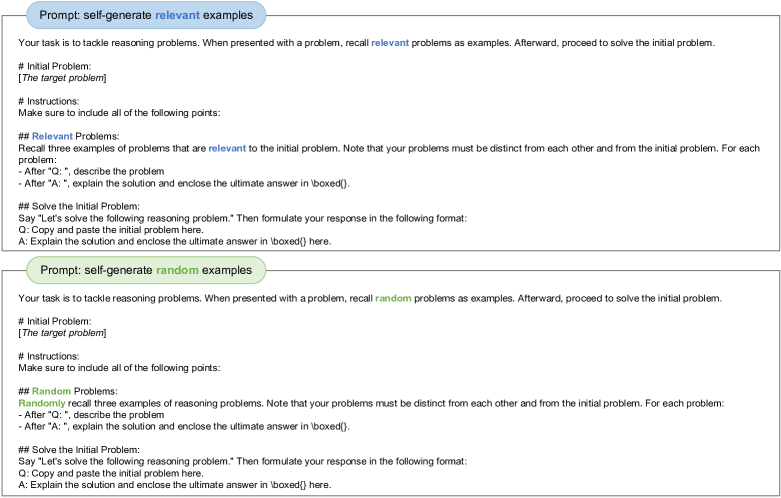Click the green "Random Problems:" heading

pos(65,391)
